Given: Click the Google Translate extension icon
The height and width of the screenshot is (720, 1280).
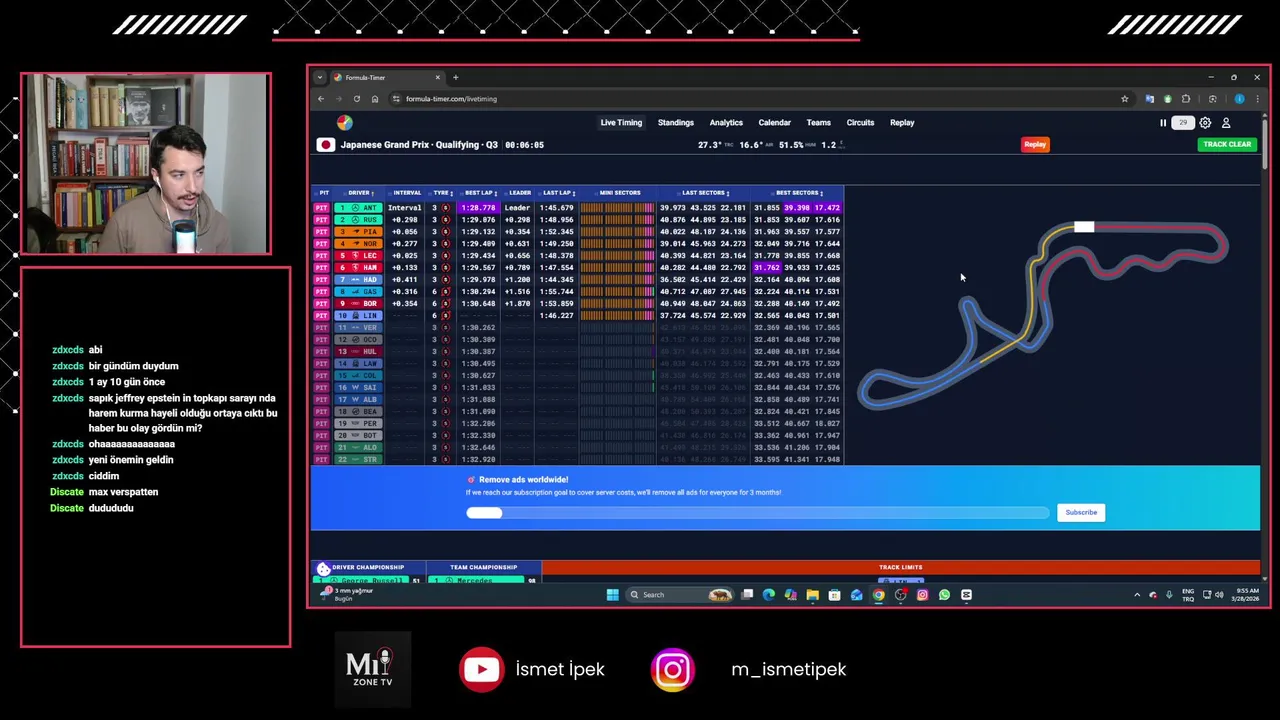Looking at the screenshot, I should pos(1149,99).
